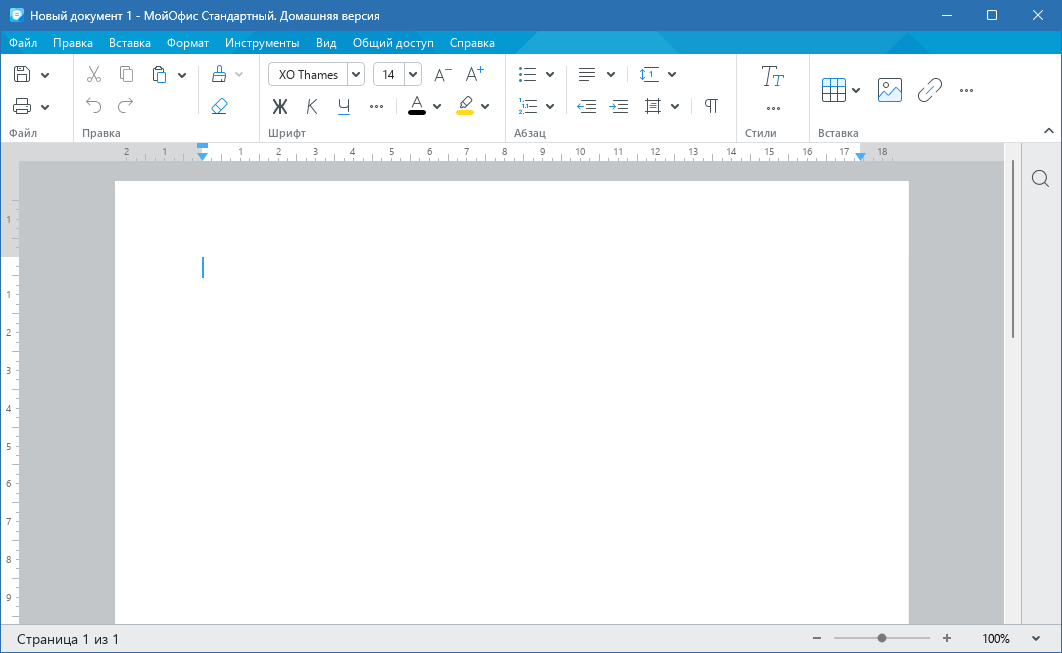Expand borders options arrow
This screenshot has width=1062, height=653.
pos(675,106)
